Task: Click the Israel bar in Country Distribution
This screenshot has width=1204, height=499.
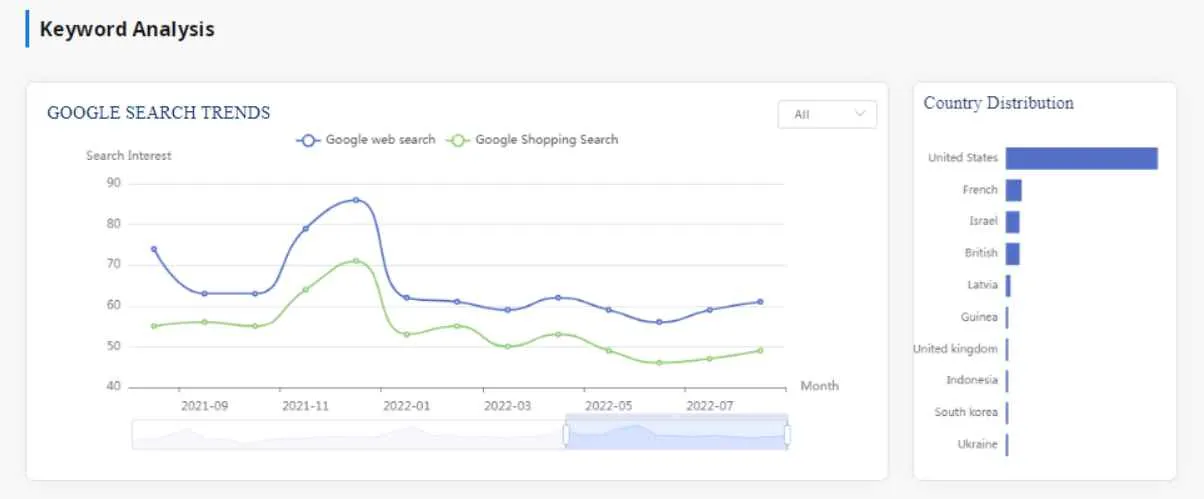Action: coord(1012,222)
